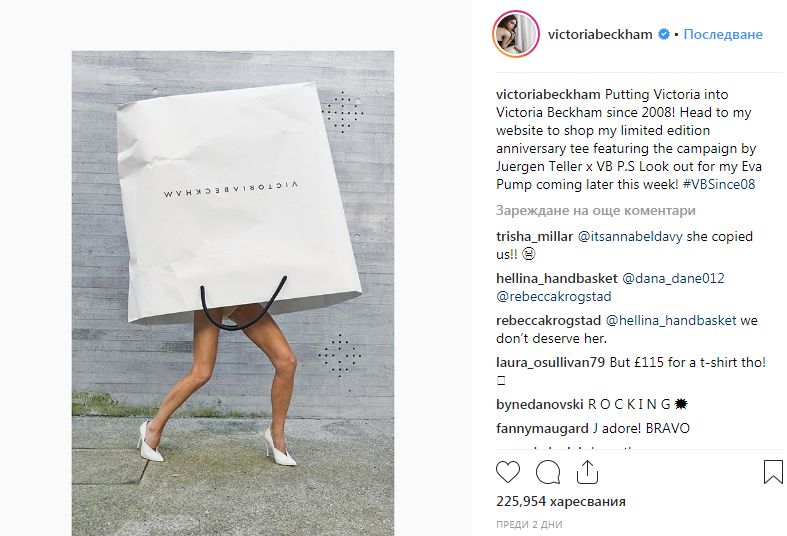The width and height of the screenshot is (787, 536).
Task: Open the @itsannabeldavy mention
Action: [x=630, y=236]
